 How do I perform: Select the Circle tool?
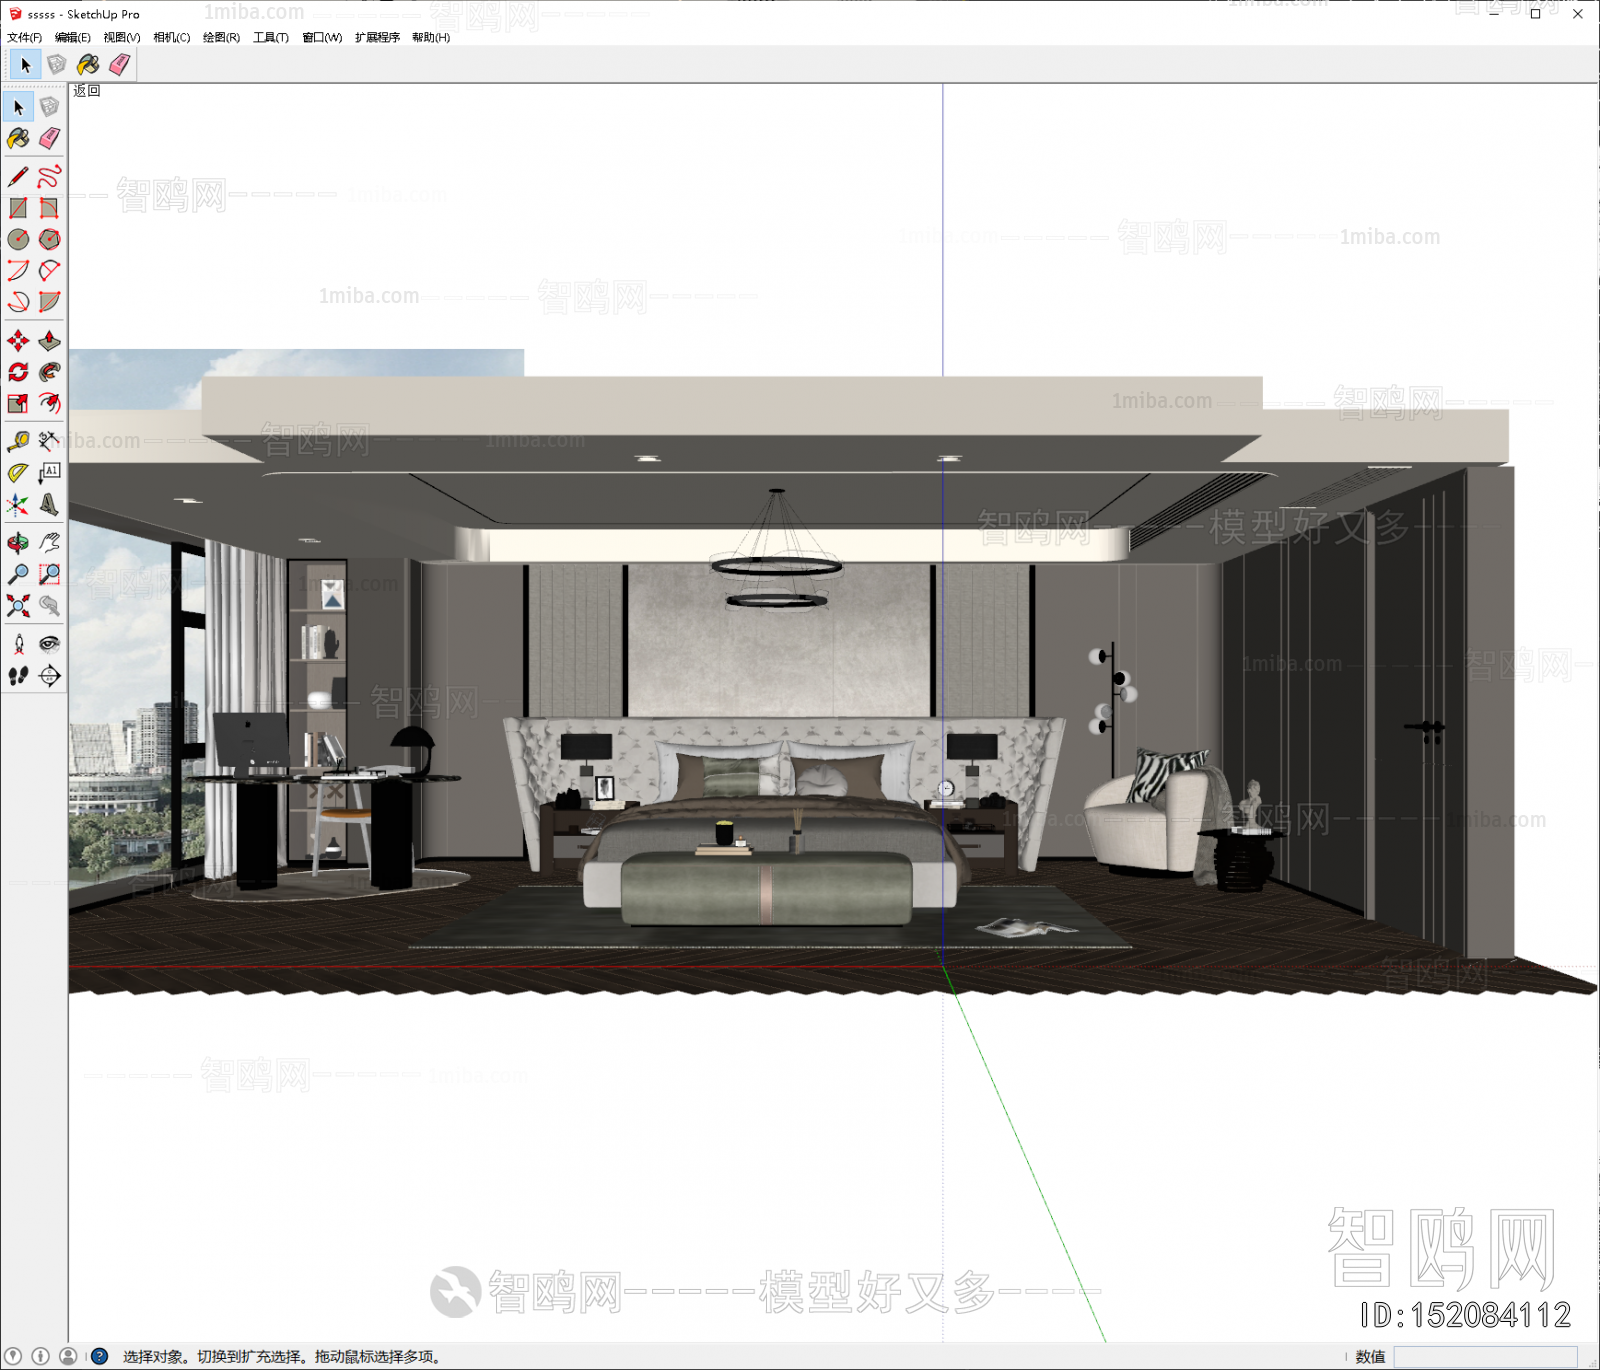coord(16,239)
